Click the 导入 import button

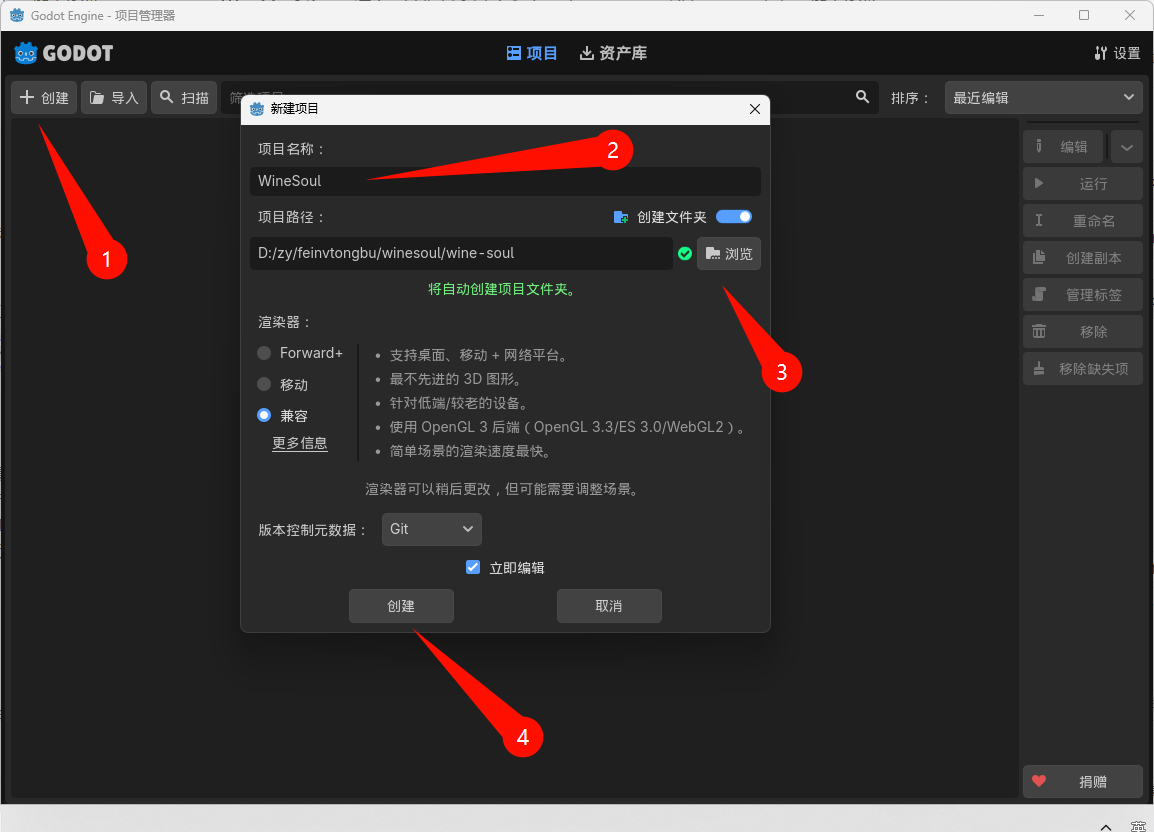pyautogui.click(x=114, y=98)
